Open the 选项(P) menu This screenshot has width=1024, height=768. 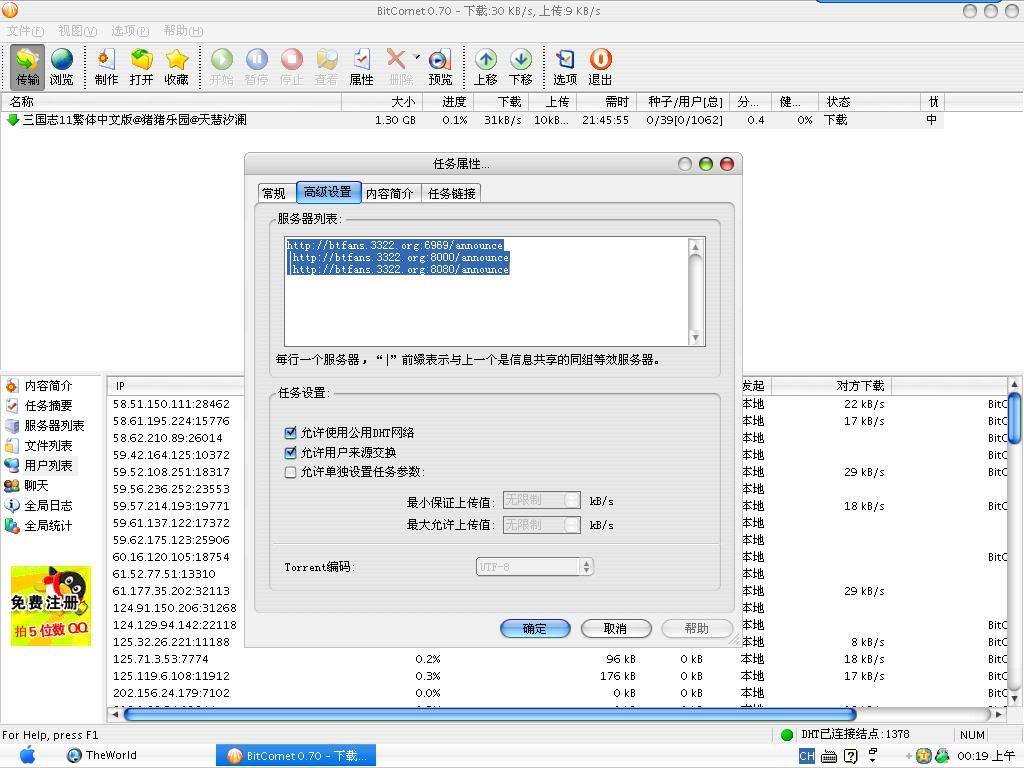click(130, 31)
